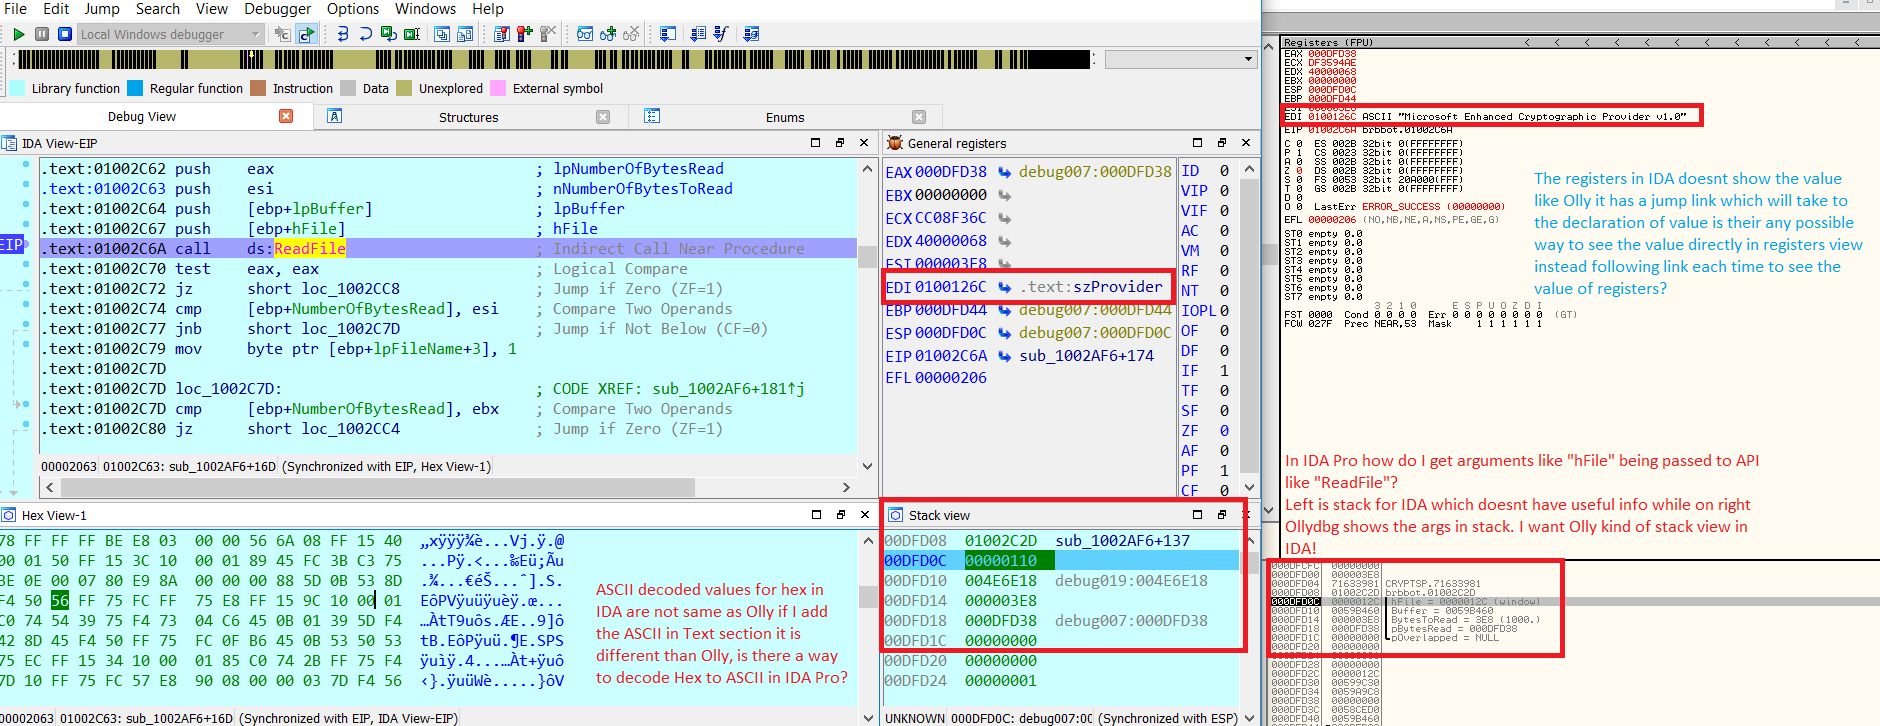Open the Search menu

click(157, 9)
